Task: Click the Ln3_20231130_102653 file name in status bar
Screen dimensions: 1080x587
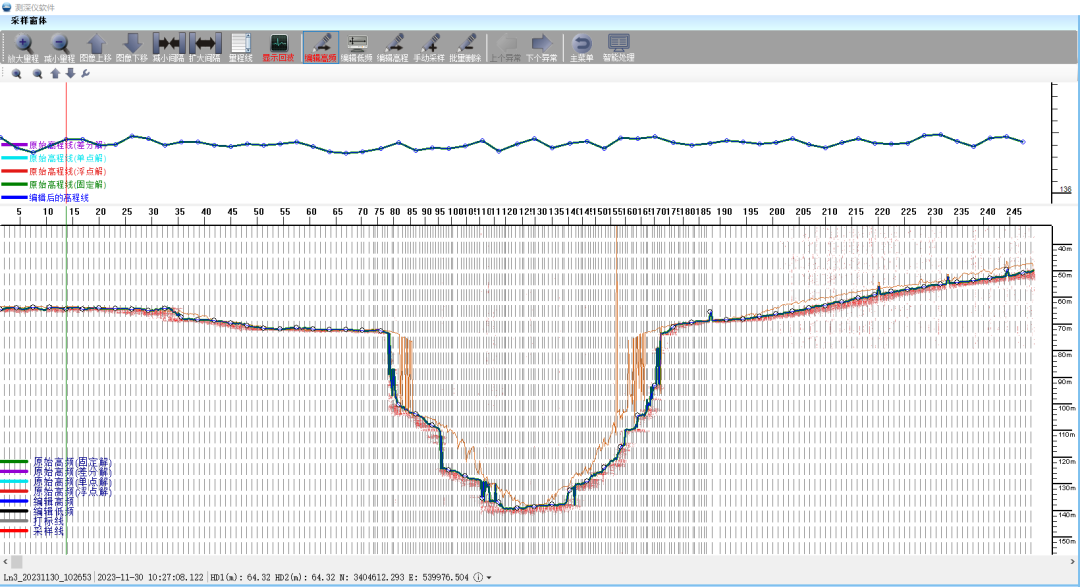Action: point(48,577)
